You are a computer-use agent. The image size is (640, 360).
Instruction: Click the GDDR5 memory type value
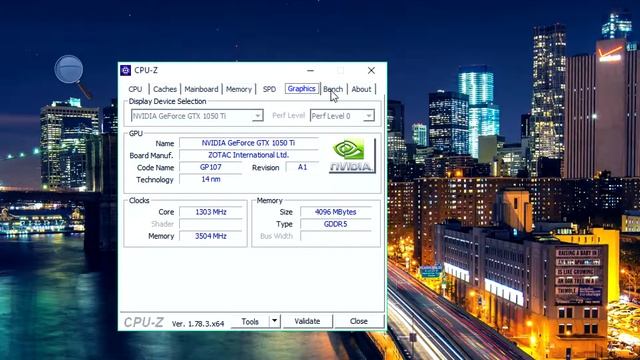click(336, 224)
